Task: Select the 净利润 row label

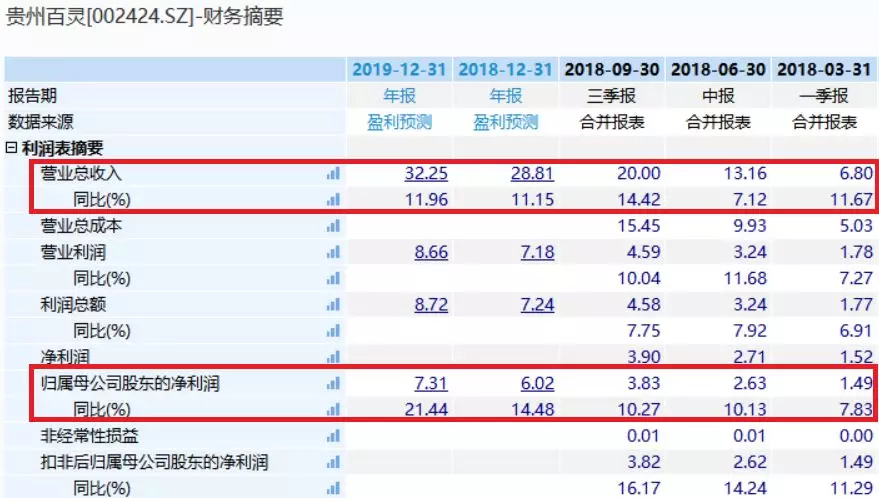Action: 64,357
